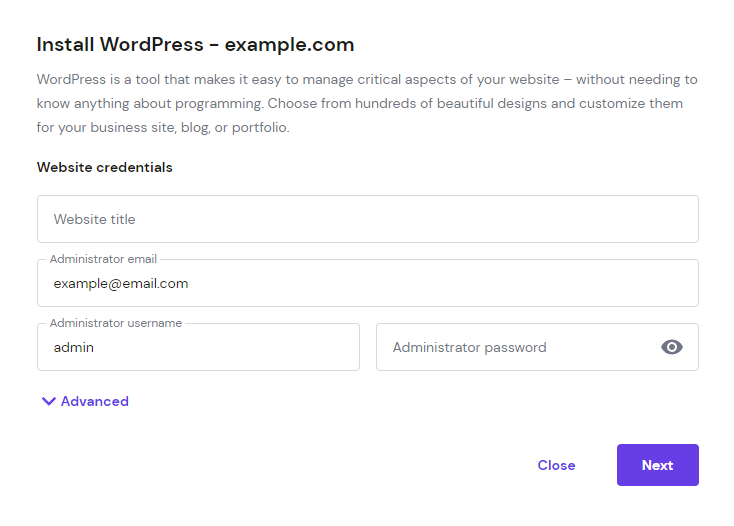Close the Install WordPress dialog

[x=556, y=465]
